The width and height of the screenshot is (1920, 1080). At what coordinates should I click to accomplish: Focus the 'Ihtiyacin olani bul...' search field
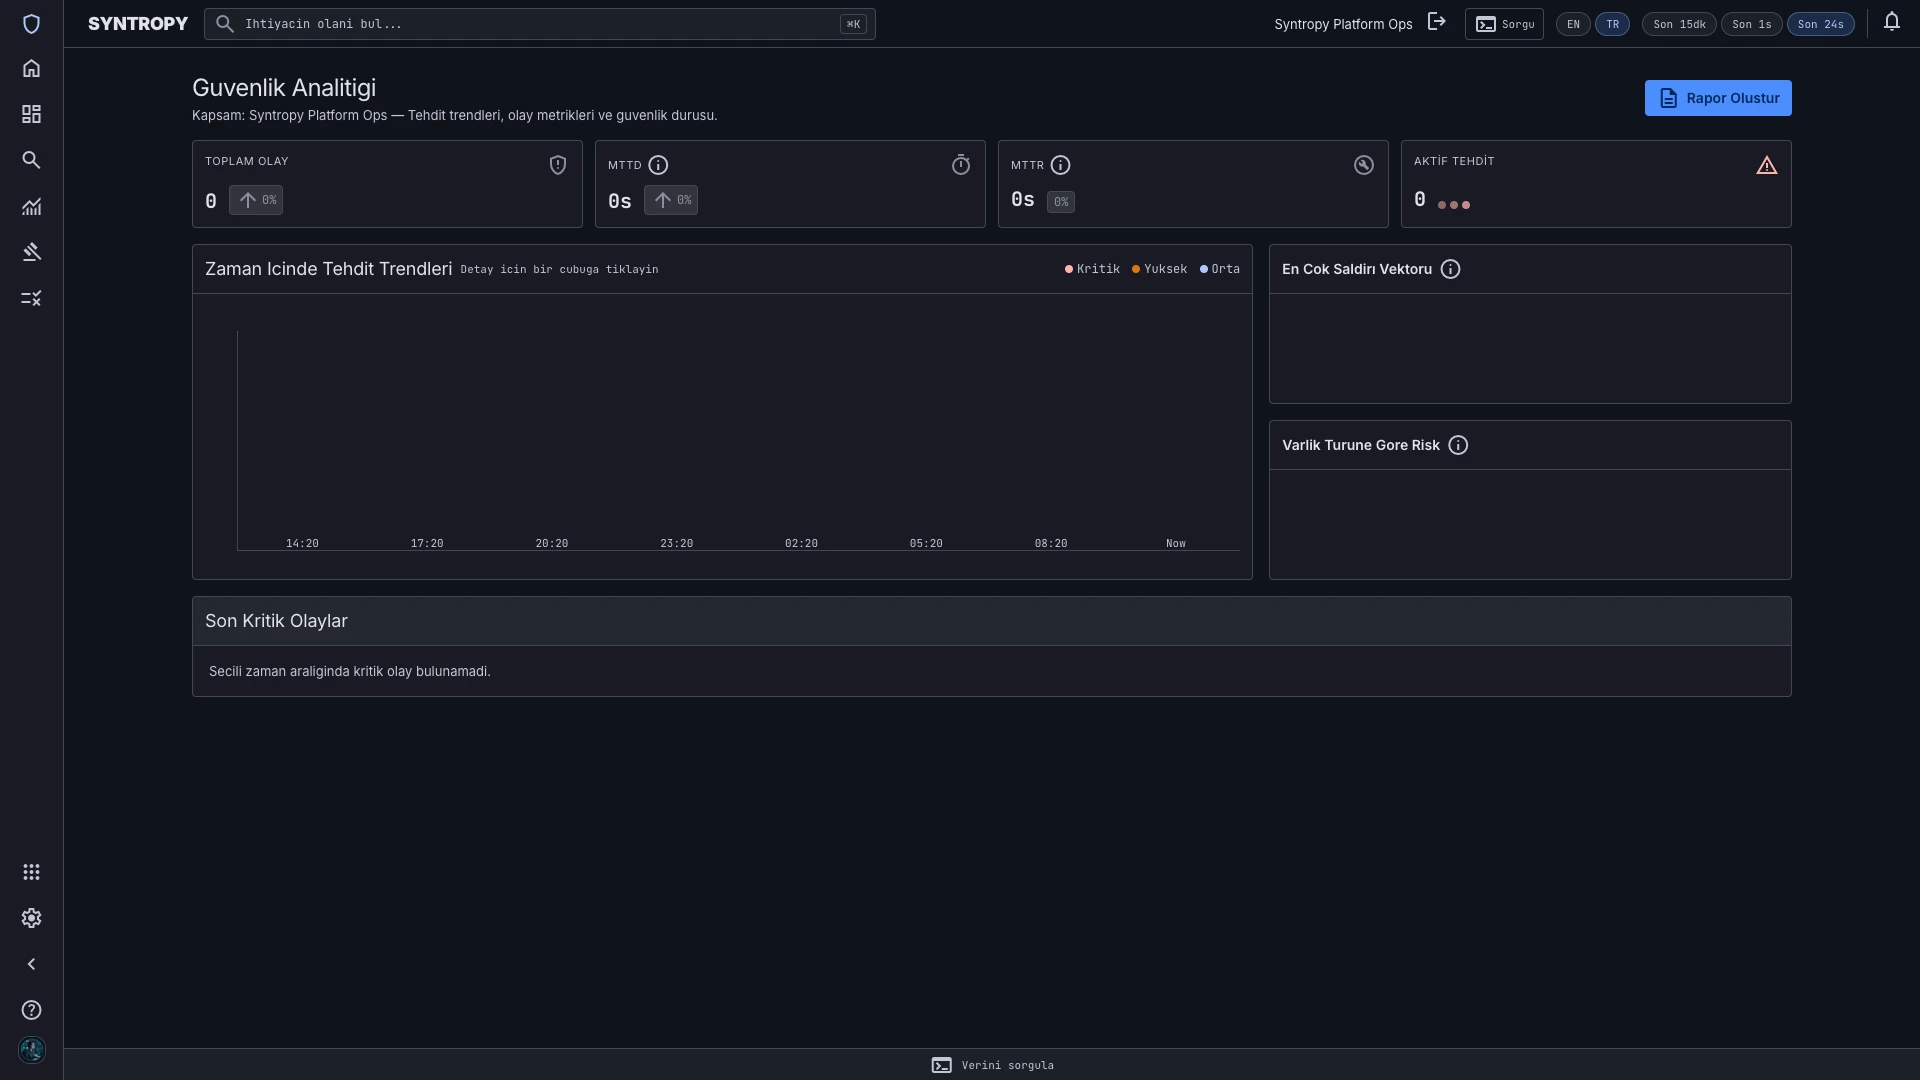pos(540,24)
